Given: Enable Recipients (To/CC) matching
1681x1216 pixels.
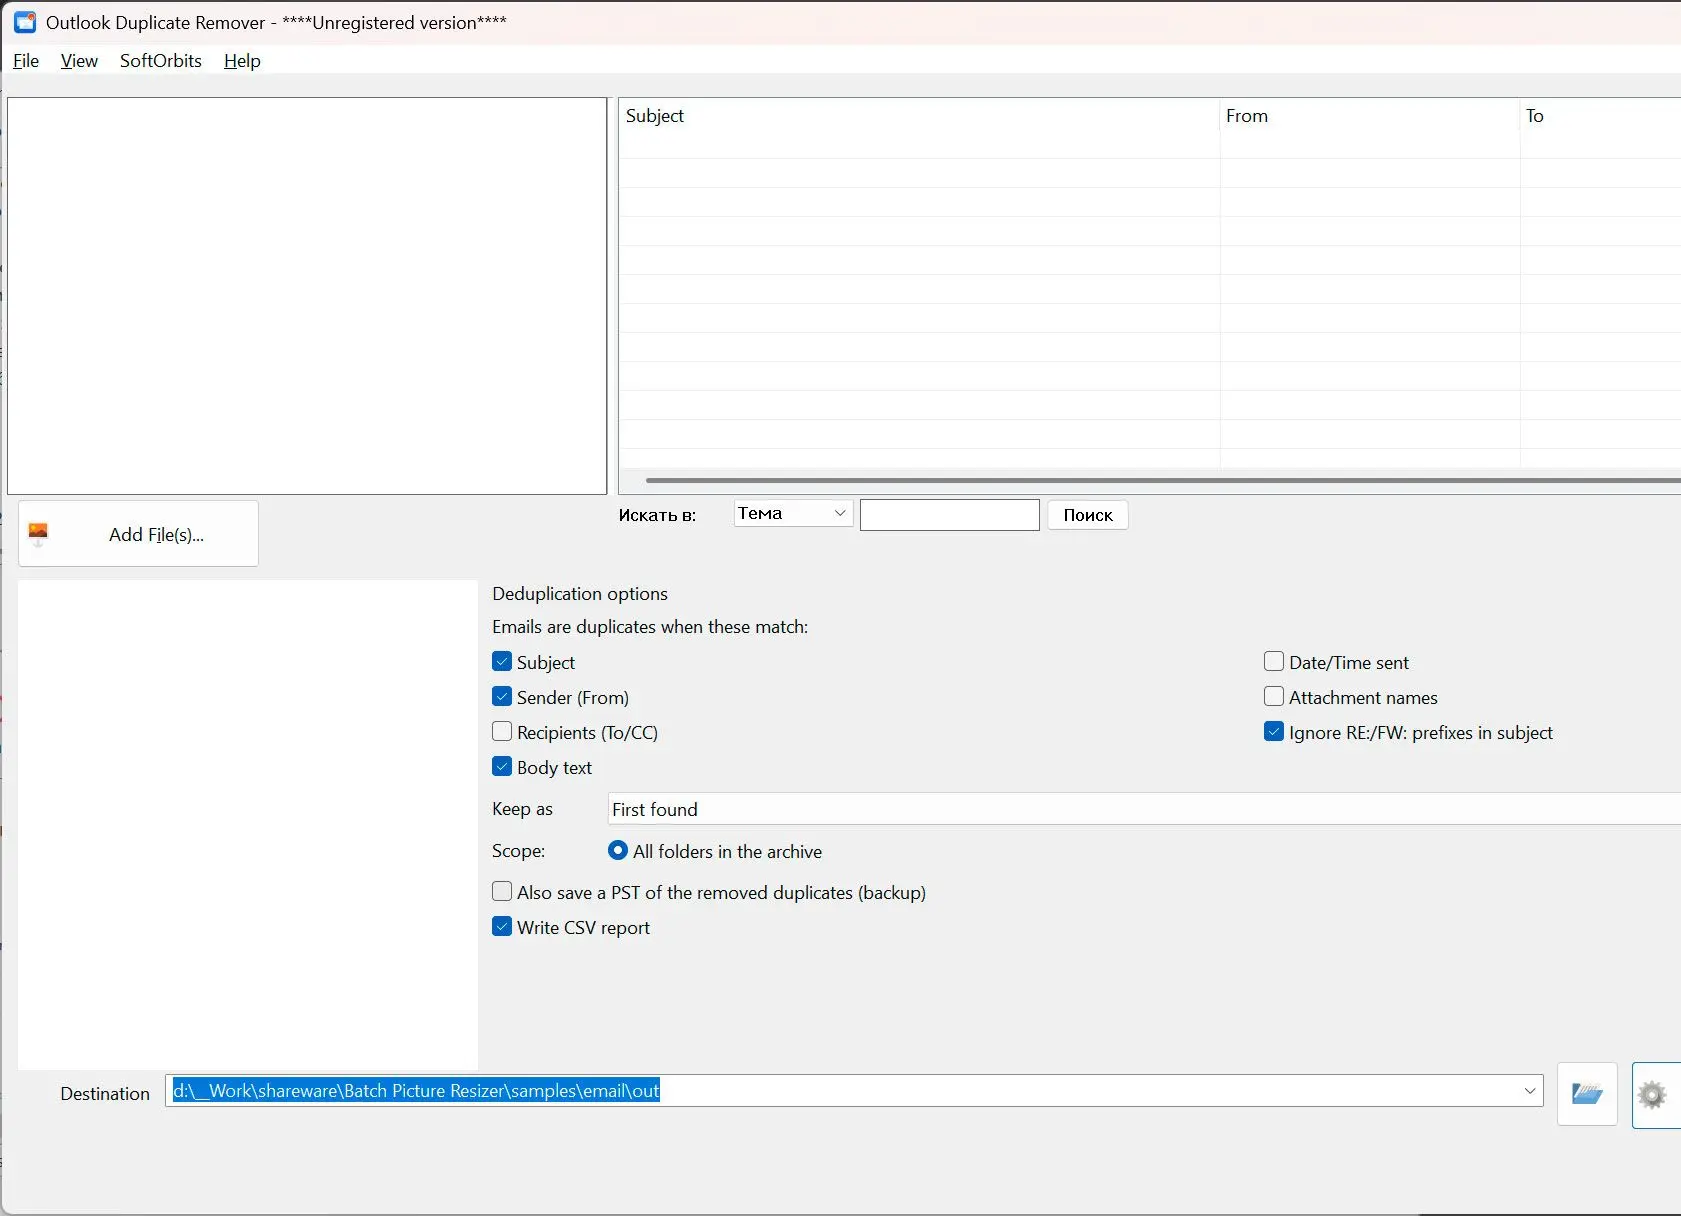Looking at the screenshot, I should point(502,732).
